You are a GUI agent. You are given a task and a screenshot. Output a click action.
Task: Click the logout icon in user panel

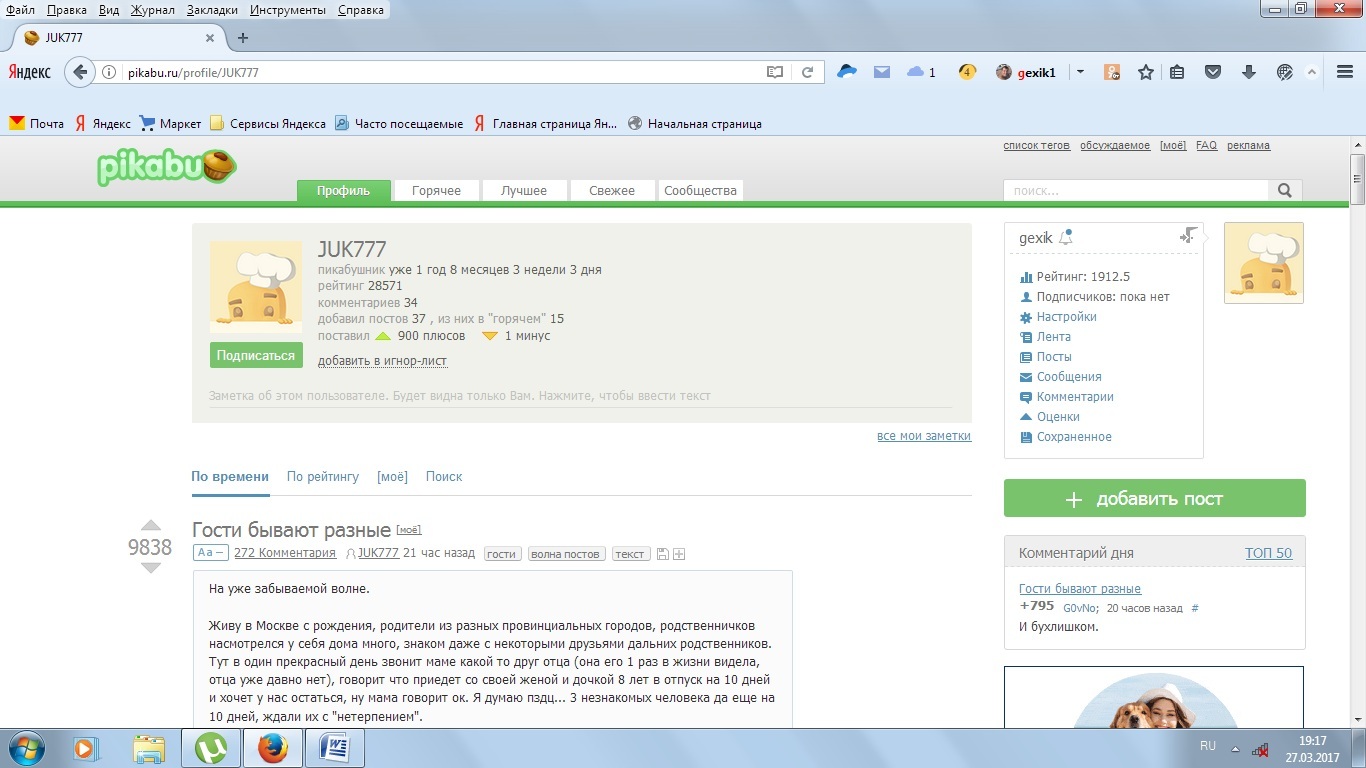[1188, 236]
